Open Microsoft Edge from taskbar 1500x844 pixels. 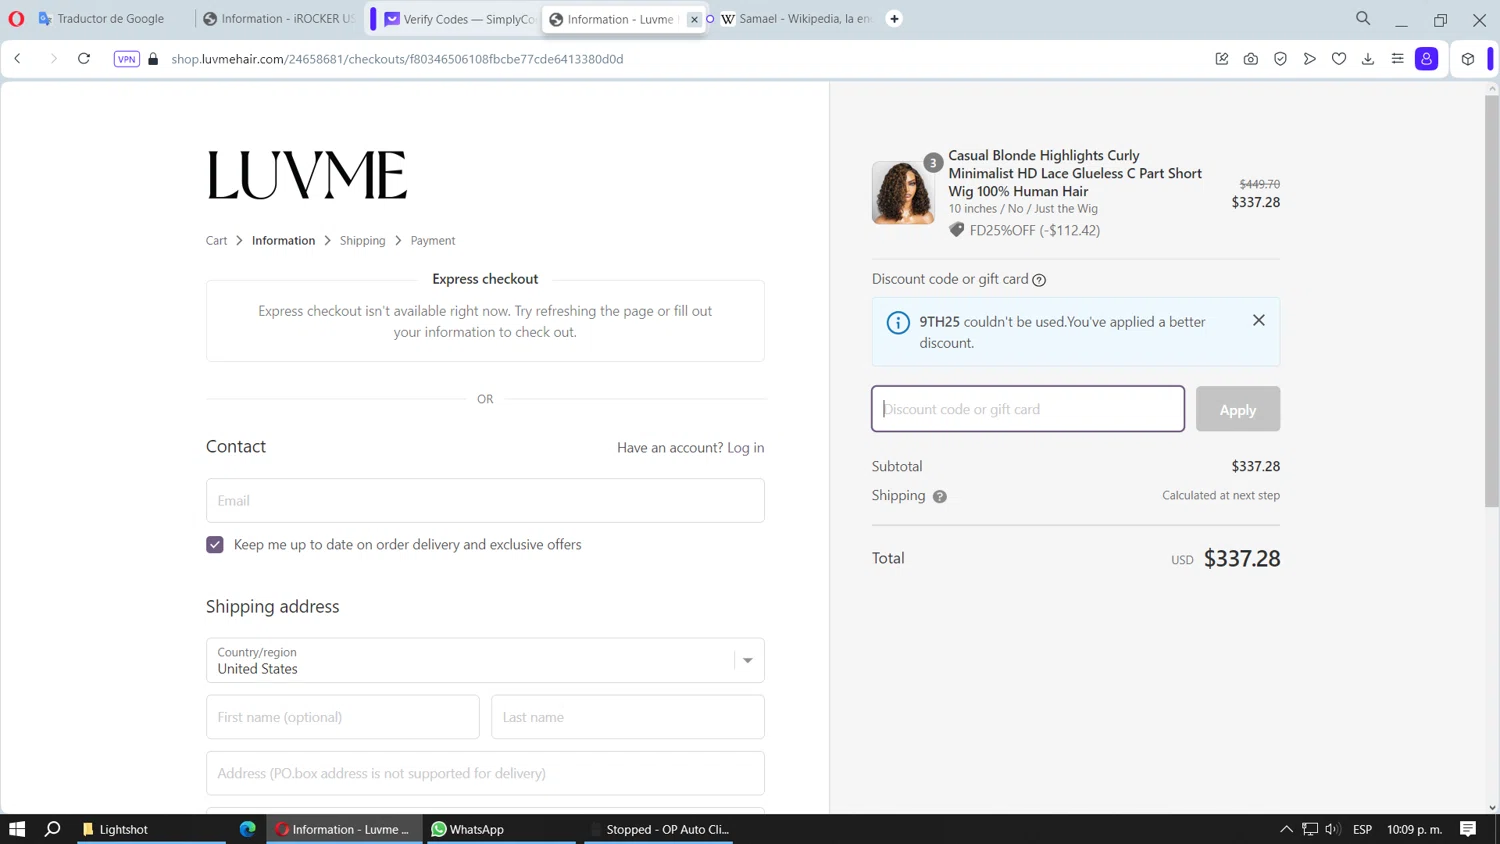pyautogui.click(x=247, y=829)
